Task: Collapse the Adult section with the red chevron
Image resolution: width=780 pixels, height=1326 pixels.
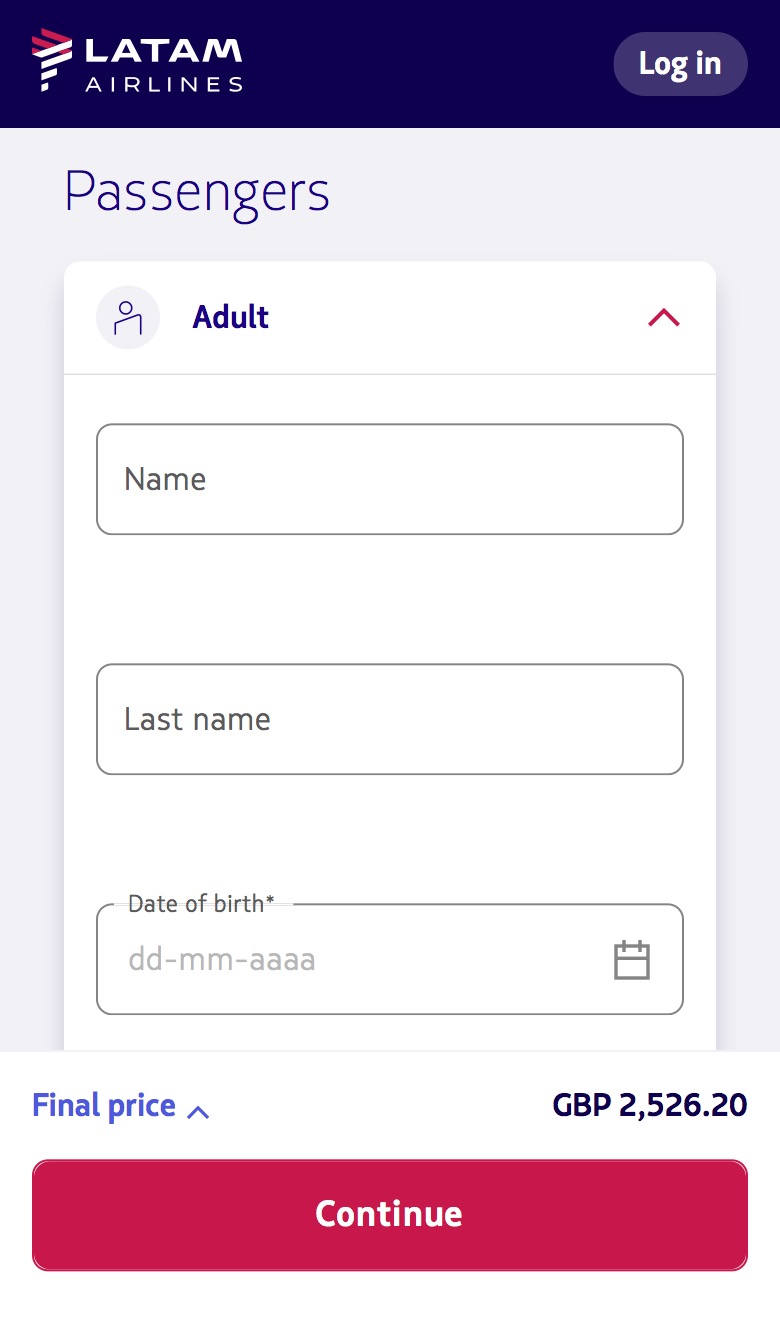Action: click(x=664, y=318)
